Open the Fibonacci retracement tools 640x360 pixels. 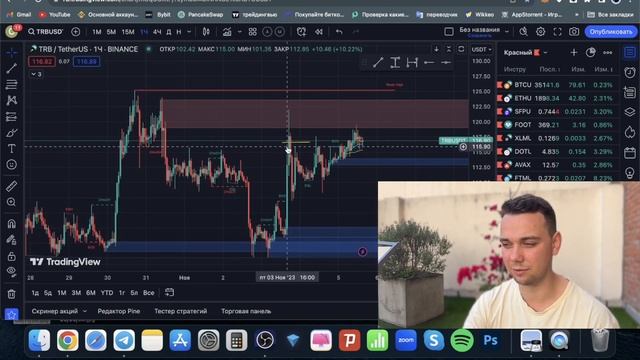tap(11, 84)
